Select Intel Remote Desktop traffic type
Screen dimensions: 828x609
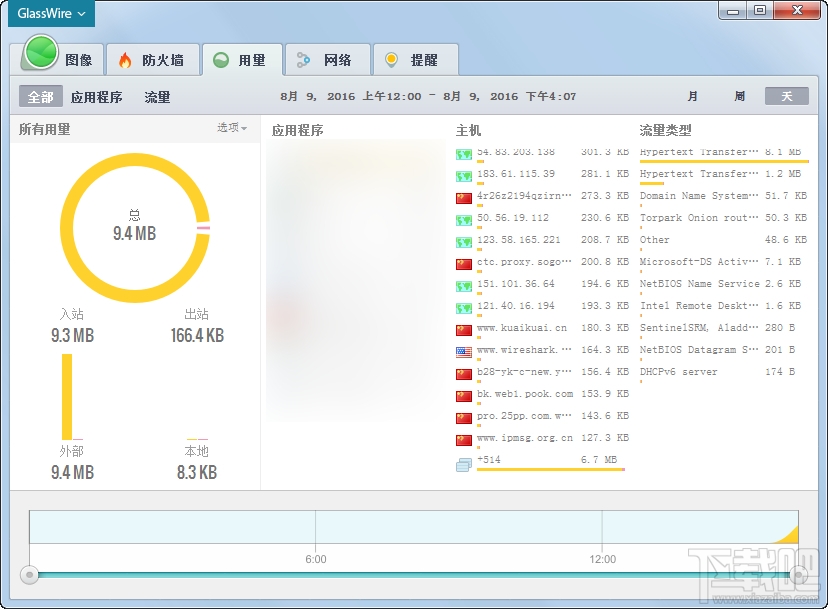(x=723, y=306)
